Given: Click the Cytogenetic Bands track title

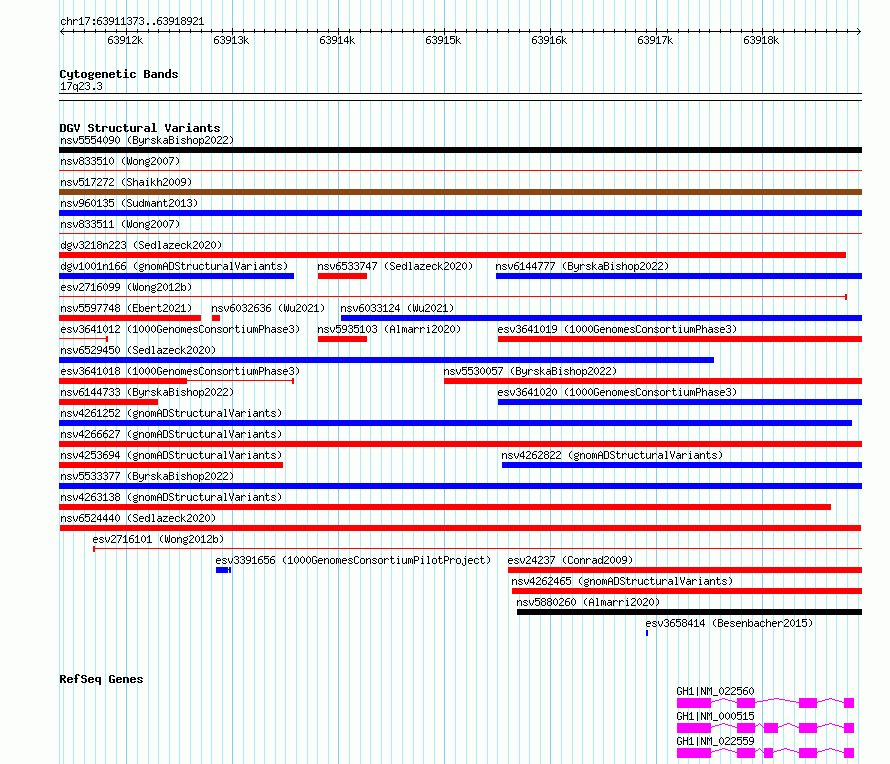Looking at the screenshot, I should [x=119, y=74].
